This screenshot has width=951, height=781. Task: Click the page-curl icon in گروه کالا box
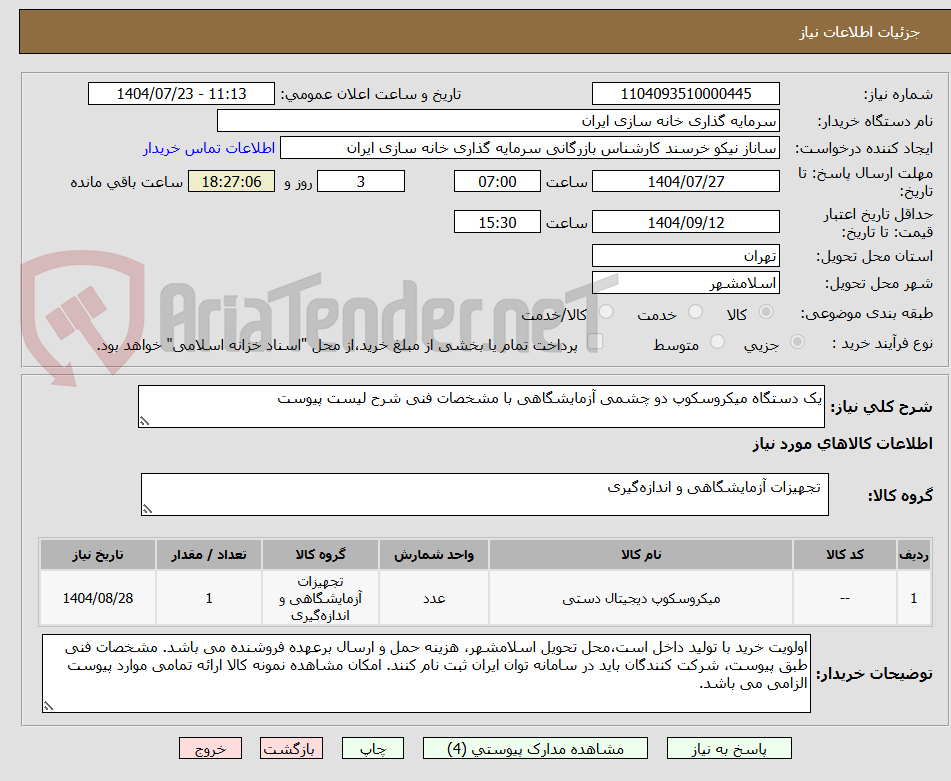point(150,508)
